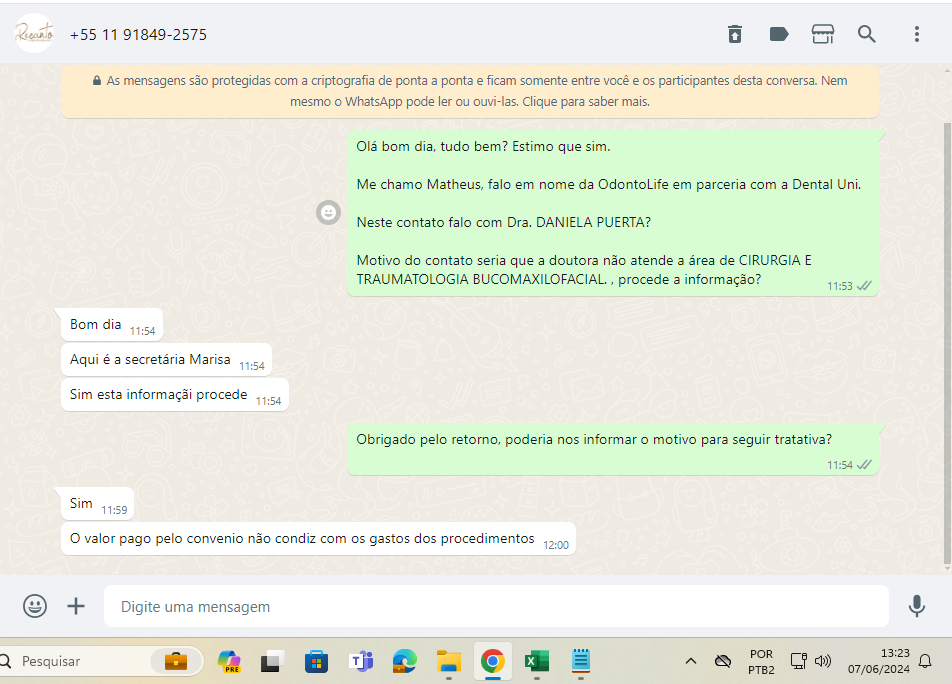This screenshot has height=684, width=952.
Task: Search within this conversation
Action: click(x=867, y=34)
